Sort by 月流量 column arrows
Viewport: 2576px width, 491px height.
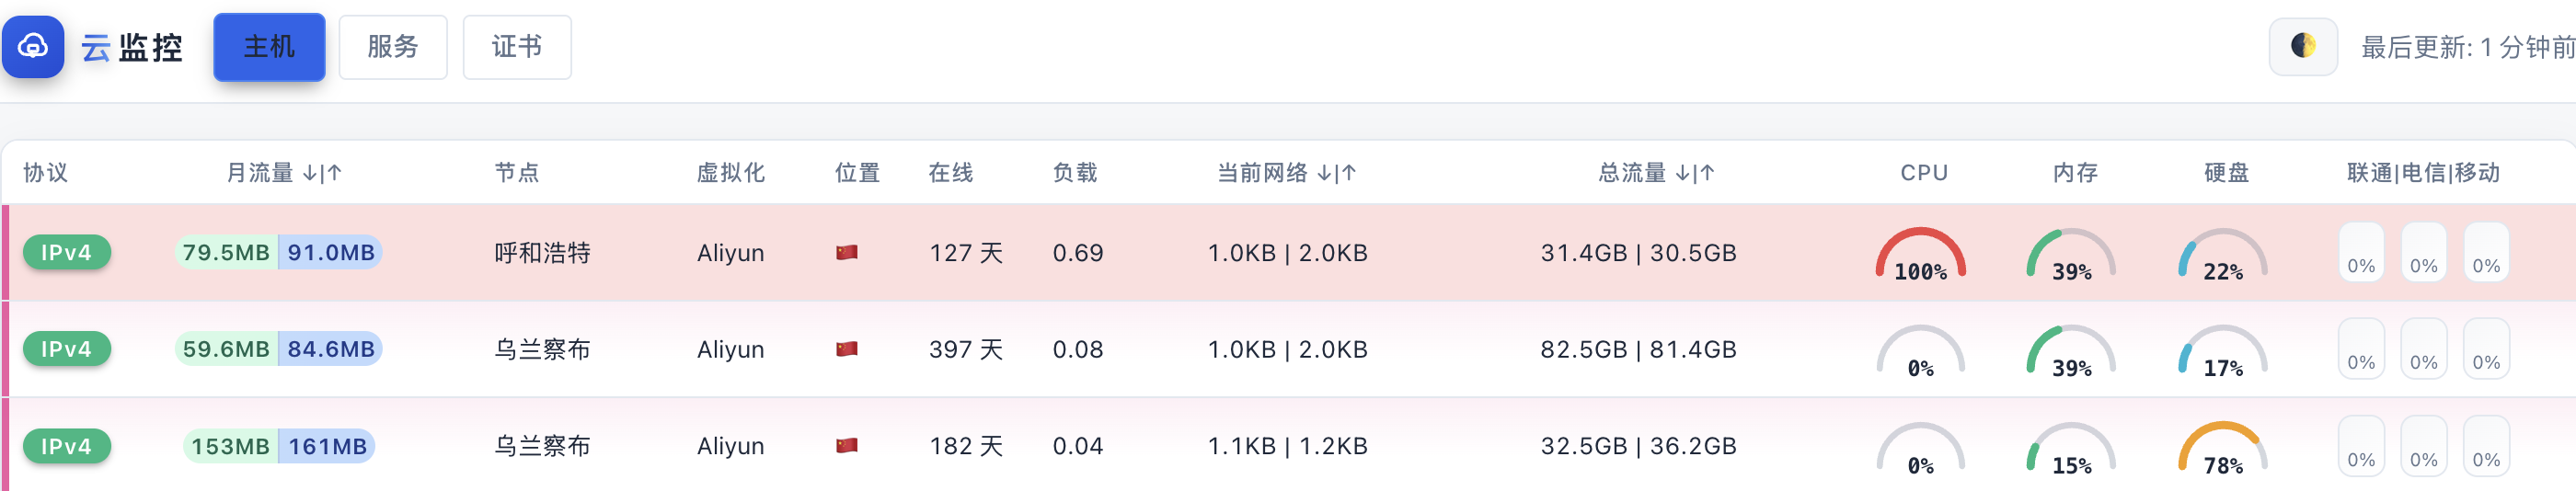[322, 173]
